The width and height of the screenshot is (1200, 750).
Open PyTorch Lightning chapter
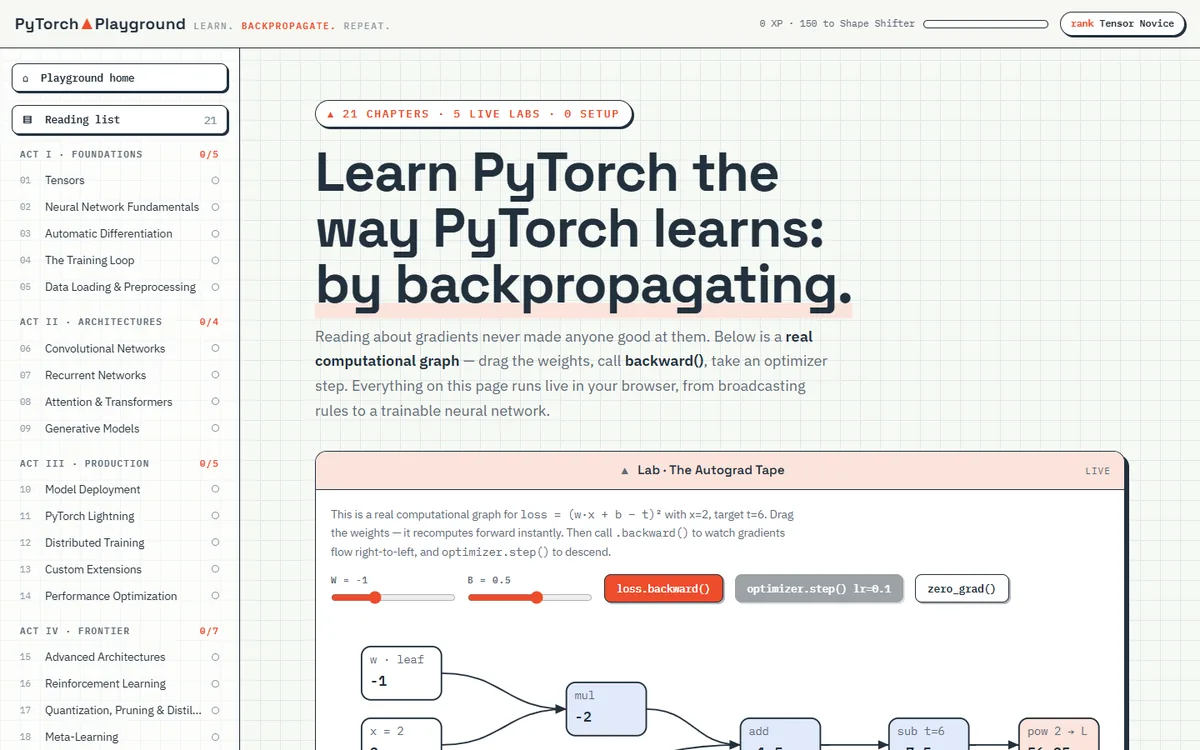[x=119, y=516]
